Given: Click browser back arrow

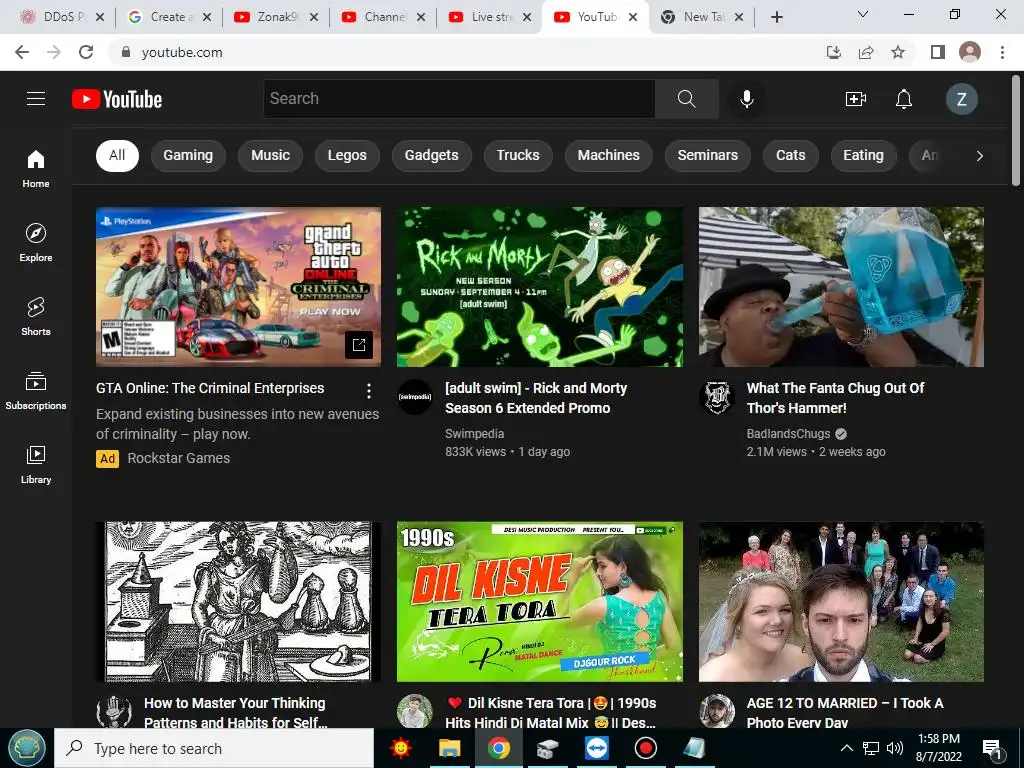Looking at the screenshot, I should 22,52.
